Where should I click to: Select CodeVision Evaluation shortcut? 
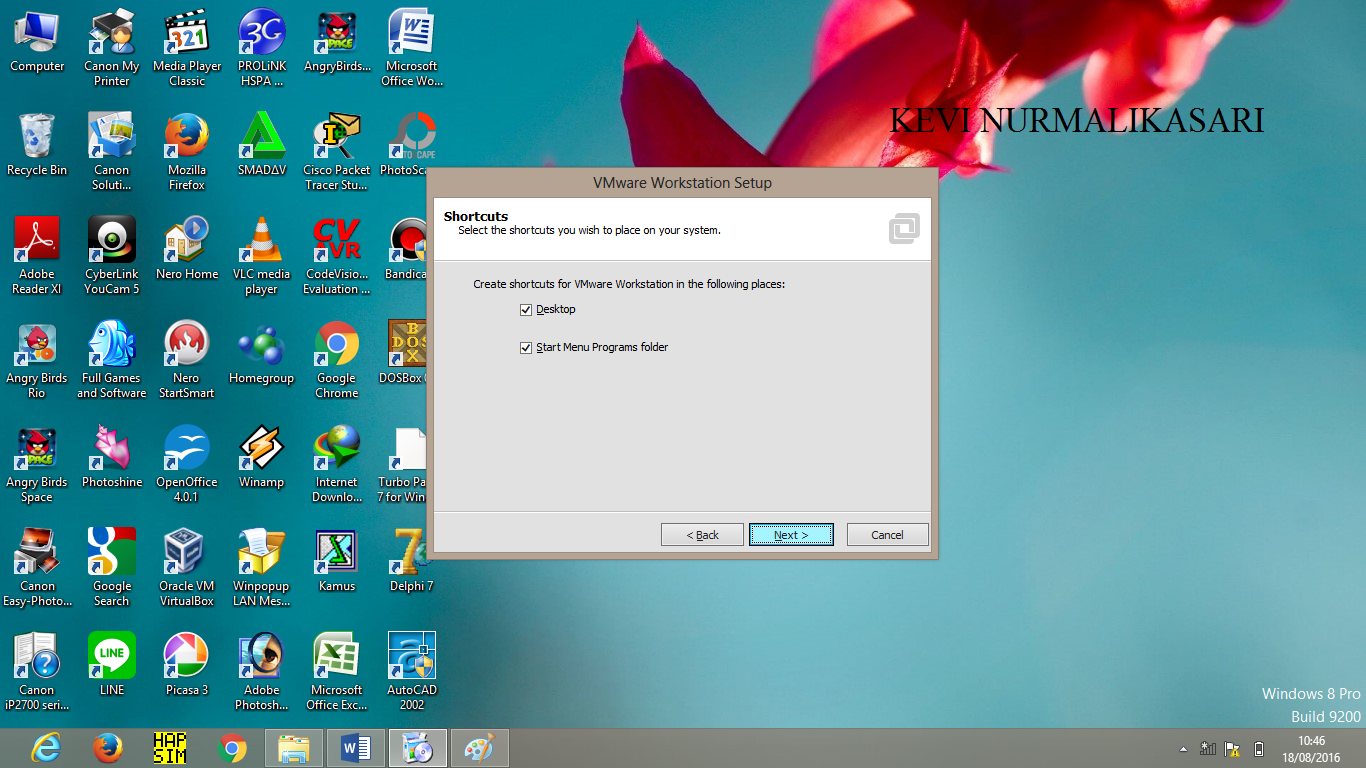click(337, 256)
